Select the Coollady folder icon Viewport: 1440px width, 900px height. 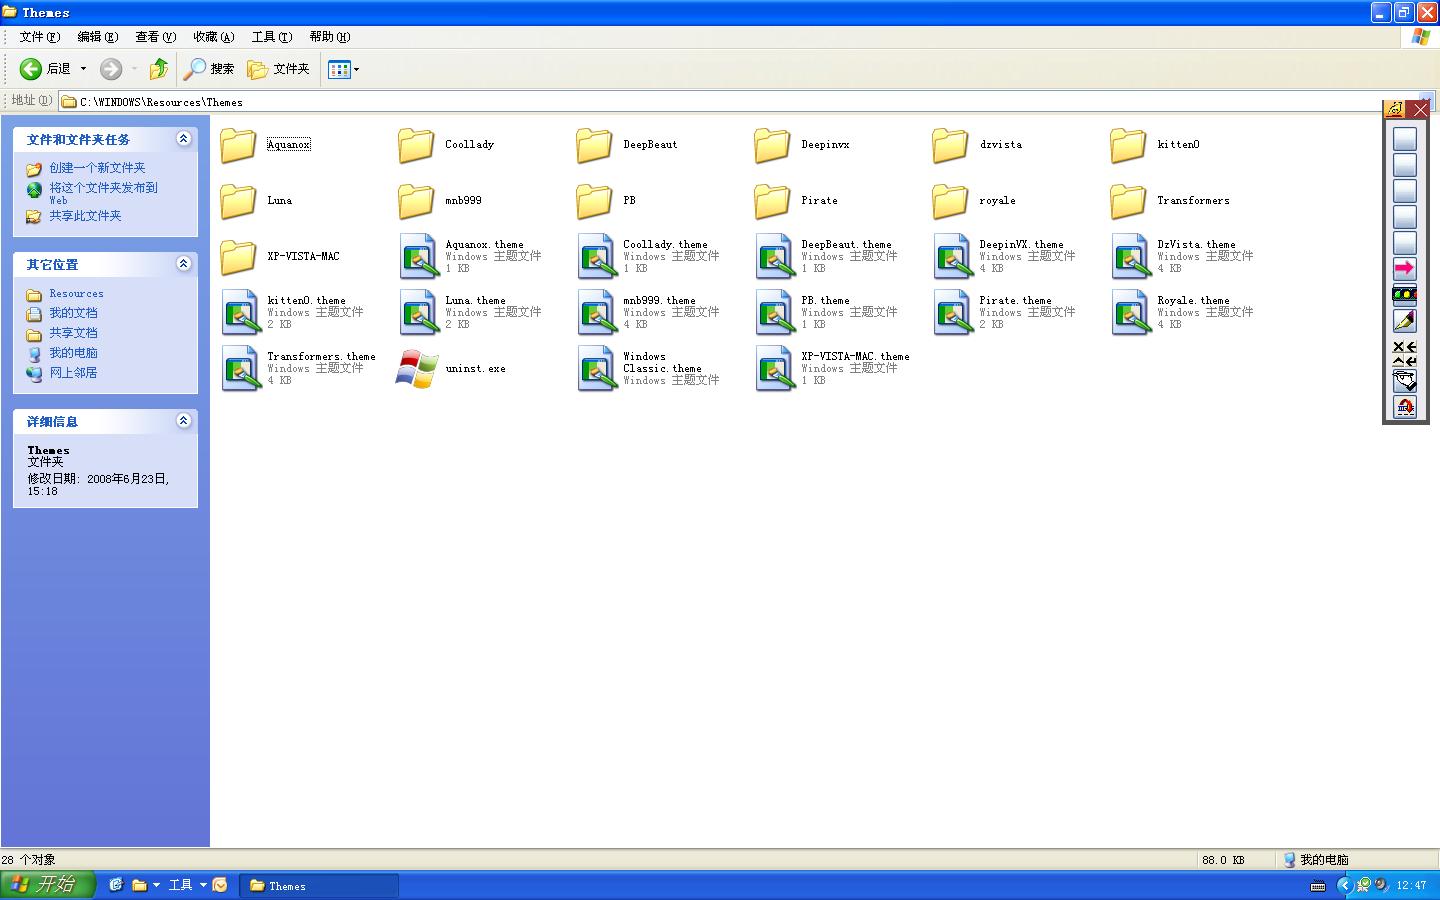pos(416,145)
